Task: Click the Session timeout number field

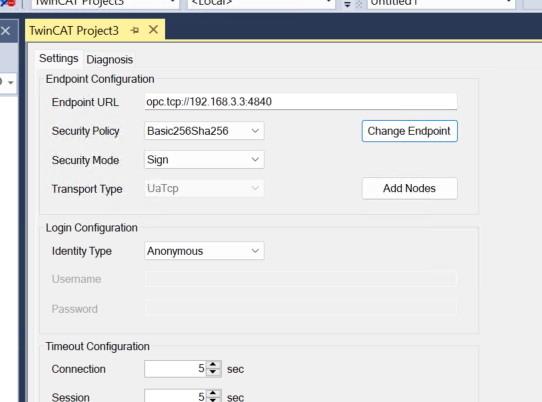Action: (176, 396)
